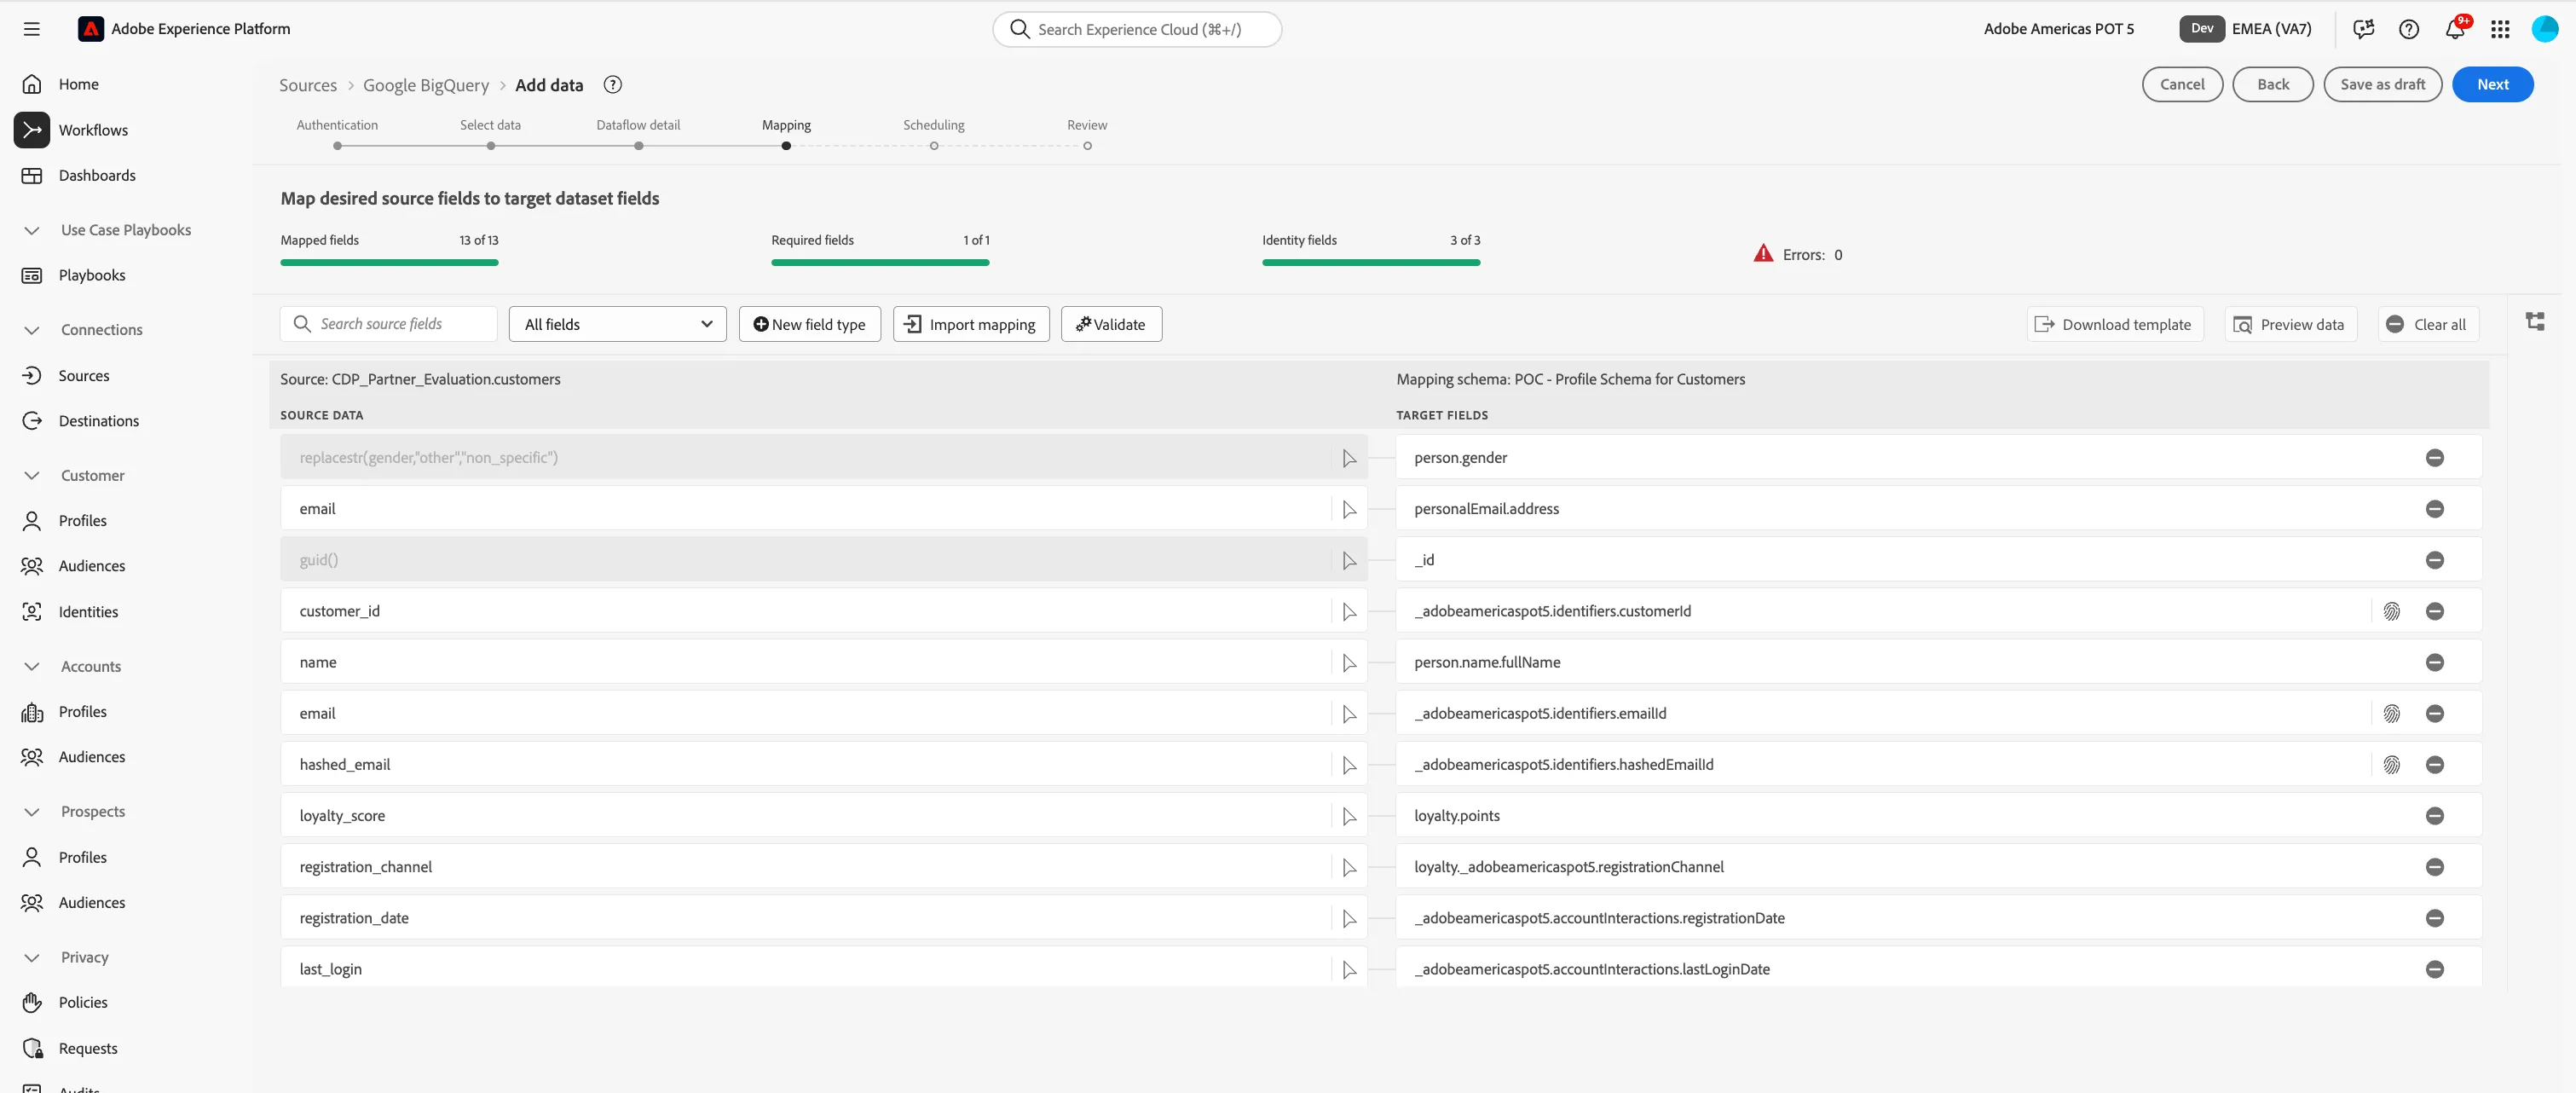Click the Next button
Image resolution: width=2576 pixels, height=1093 pixels.
(x=2492, y=84)
